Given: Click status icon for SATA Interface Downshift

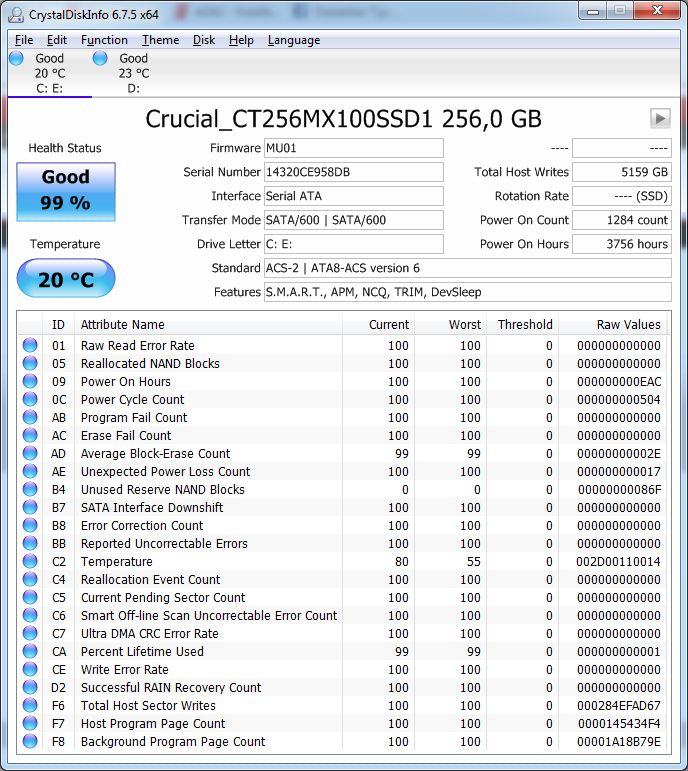Looking at the screenshot, I should (30, 507).
